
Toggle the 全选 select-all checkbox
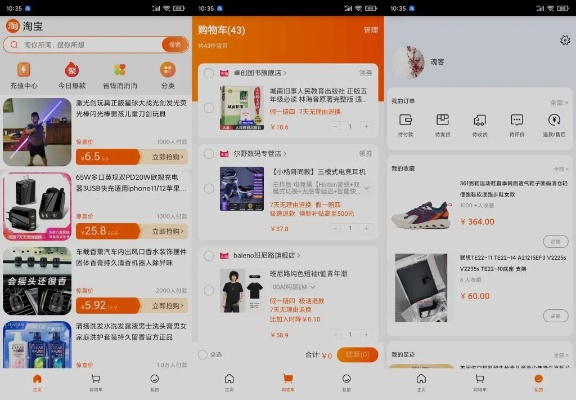202,355
